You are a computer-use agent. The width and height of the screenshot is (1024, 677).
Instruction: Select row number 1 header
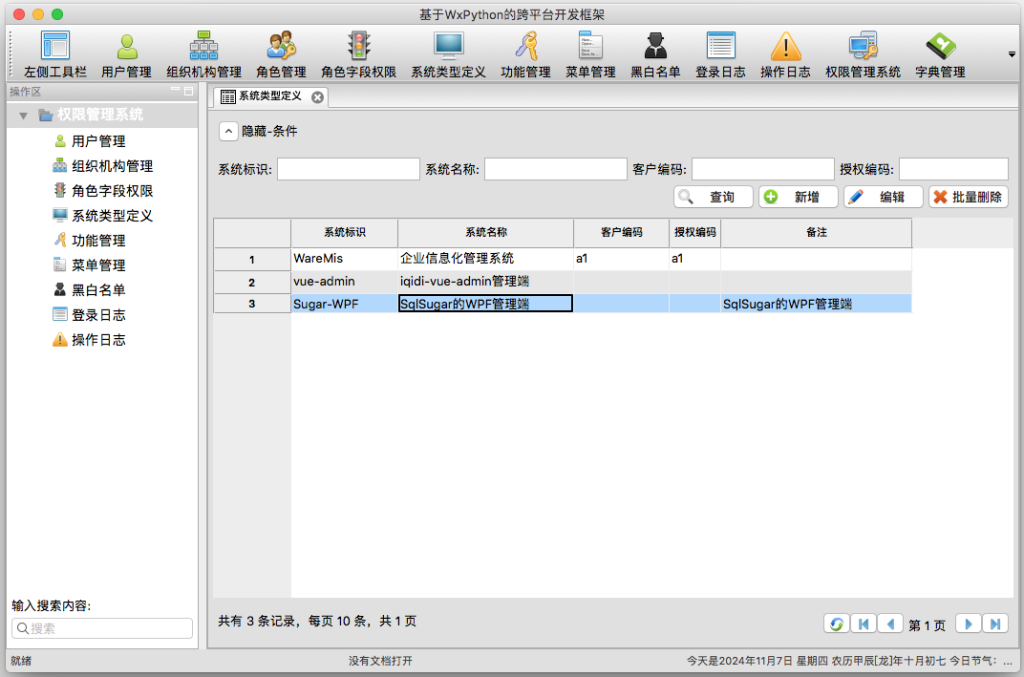(x=252, y=259)
